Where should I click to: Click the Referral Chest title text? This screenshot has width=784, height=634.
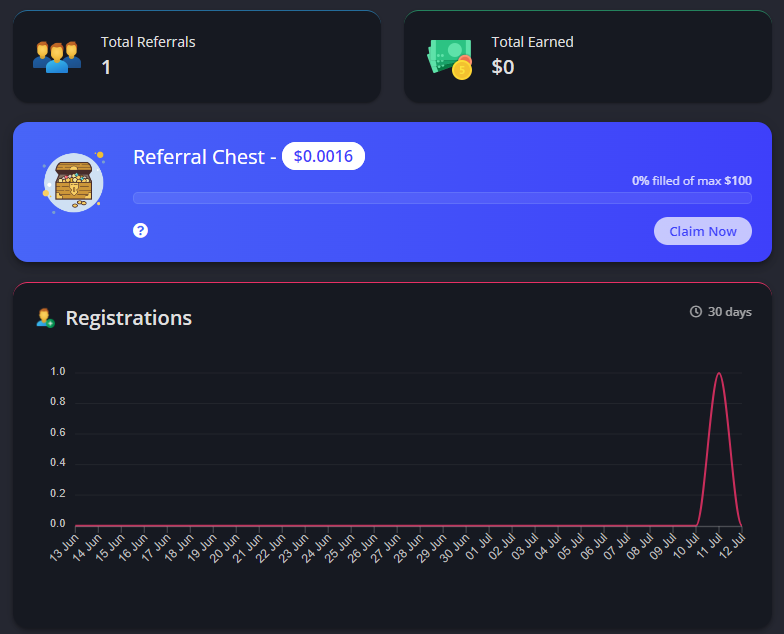(x=199, y=157)
